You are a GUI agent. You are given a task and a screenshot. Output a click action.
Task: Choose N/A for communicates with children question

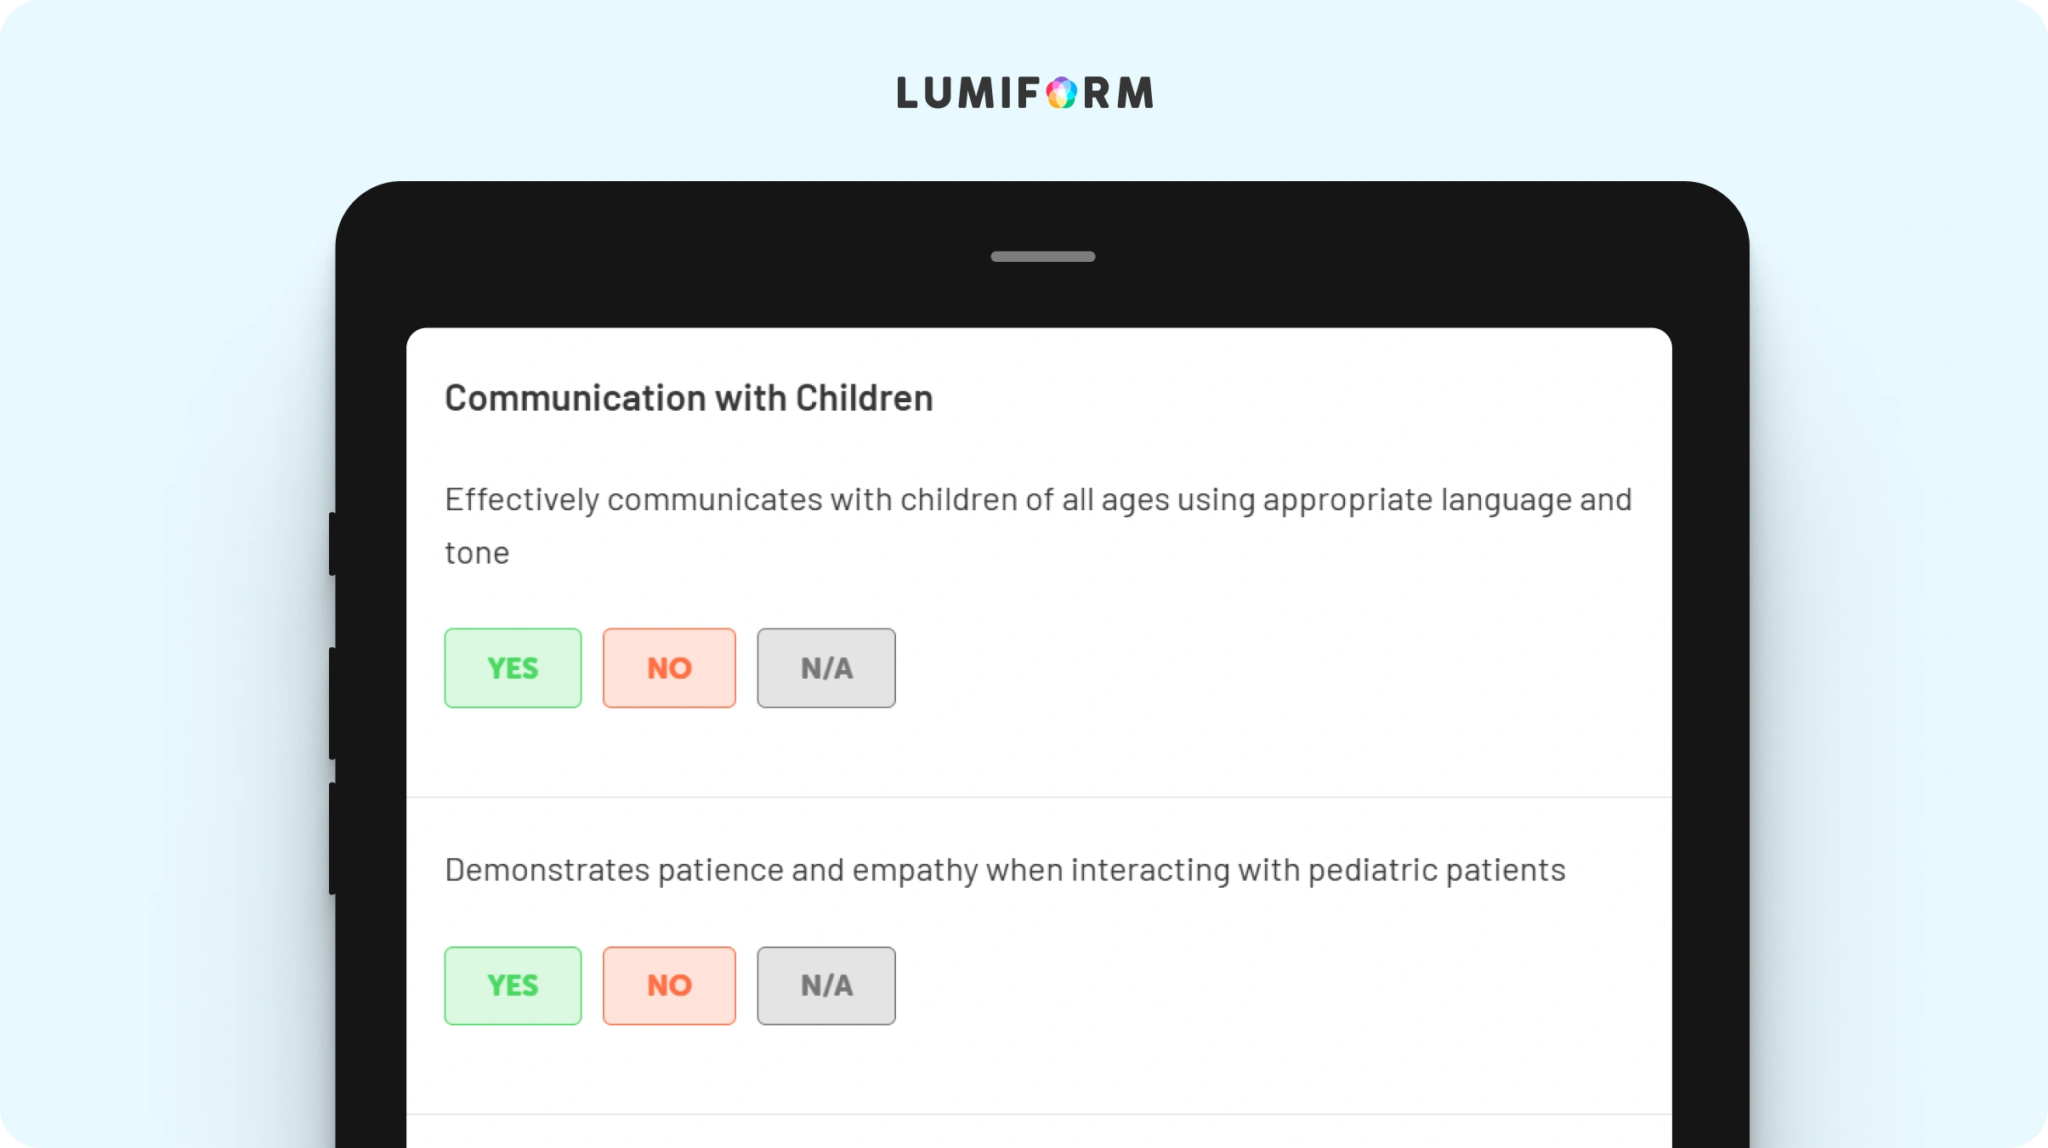click(826, 668)
